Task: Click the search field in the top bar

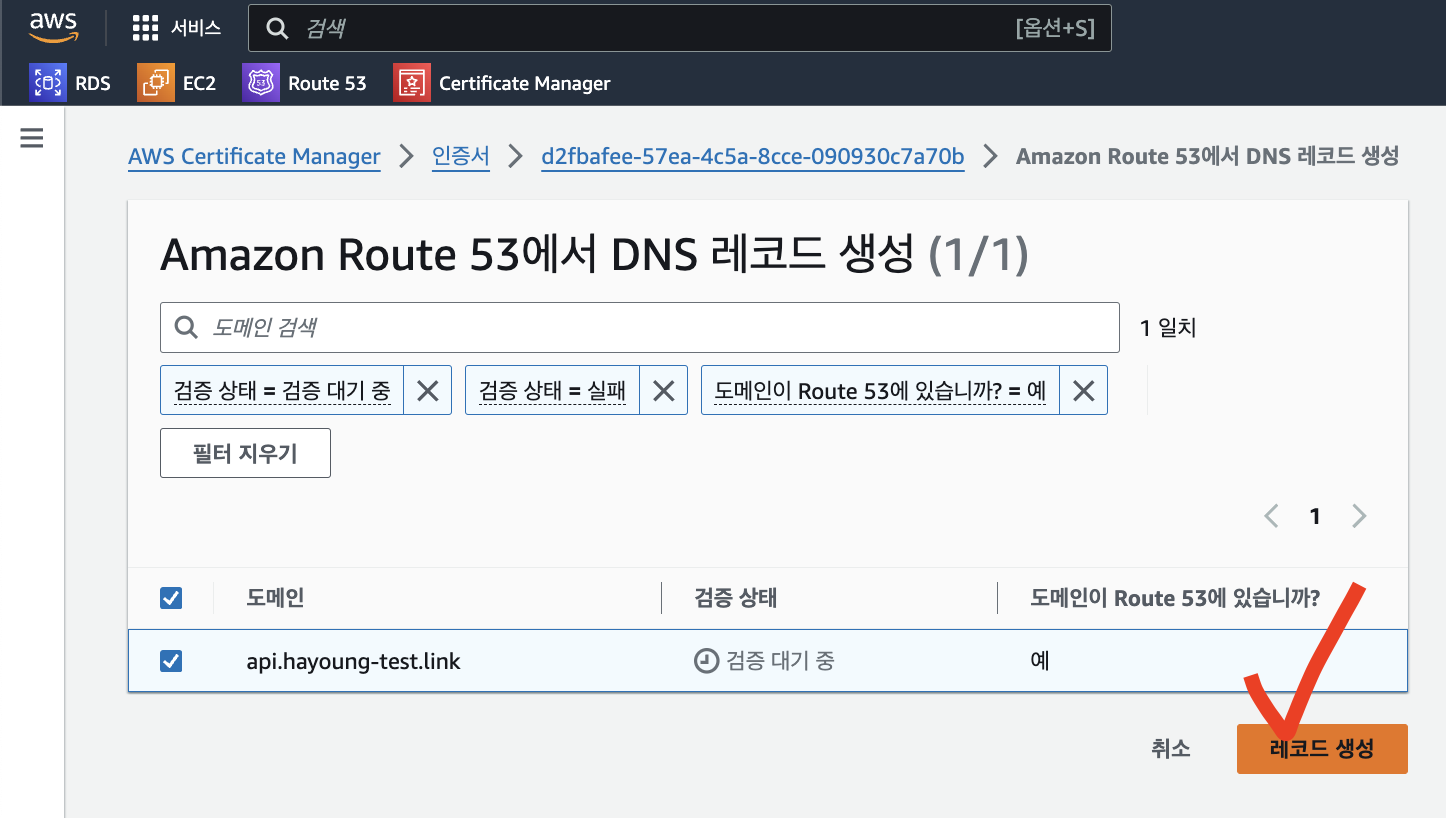Action: pyautogui.click(x=680, y=28)
